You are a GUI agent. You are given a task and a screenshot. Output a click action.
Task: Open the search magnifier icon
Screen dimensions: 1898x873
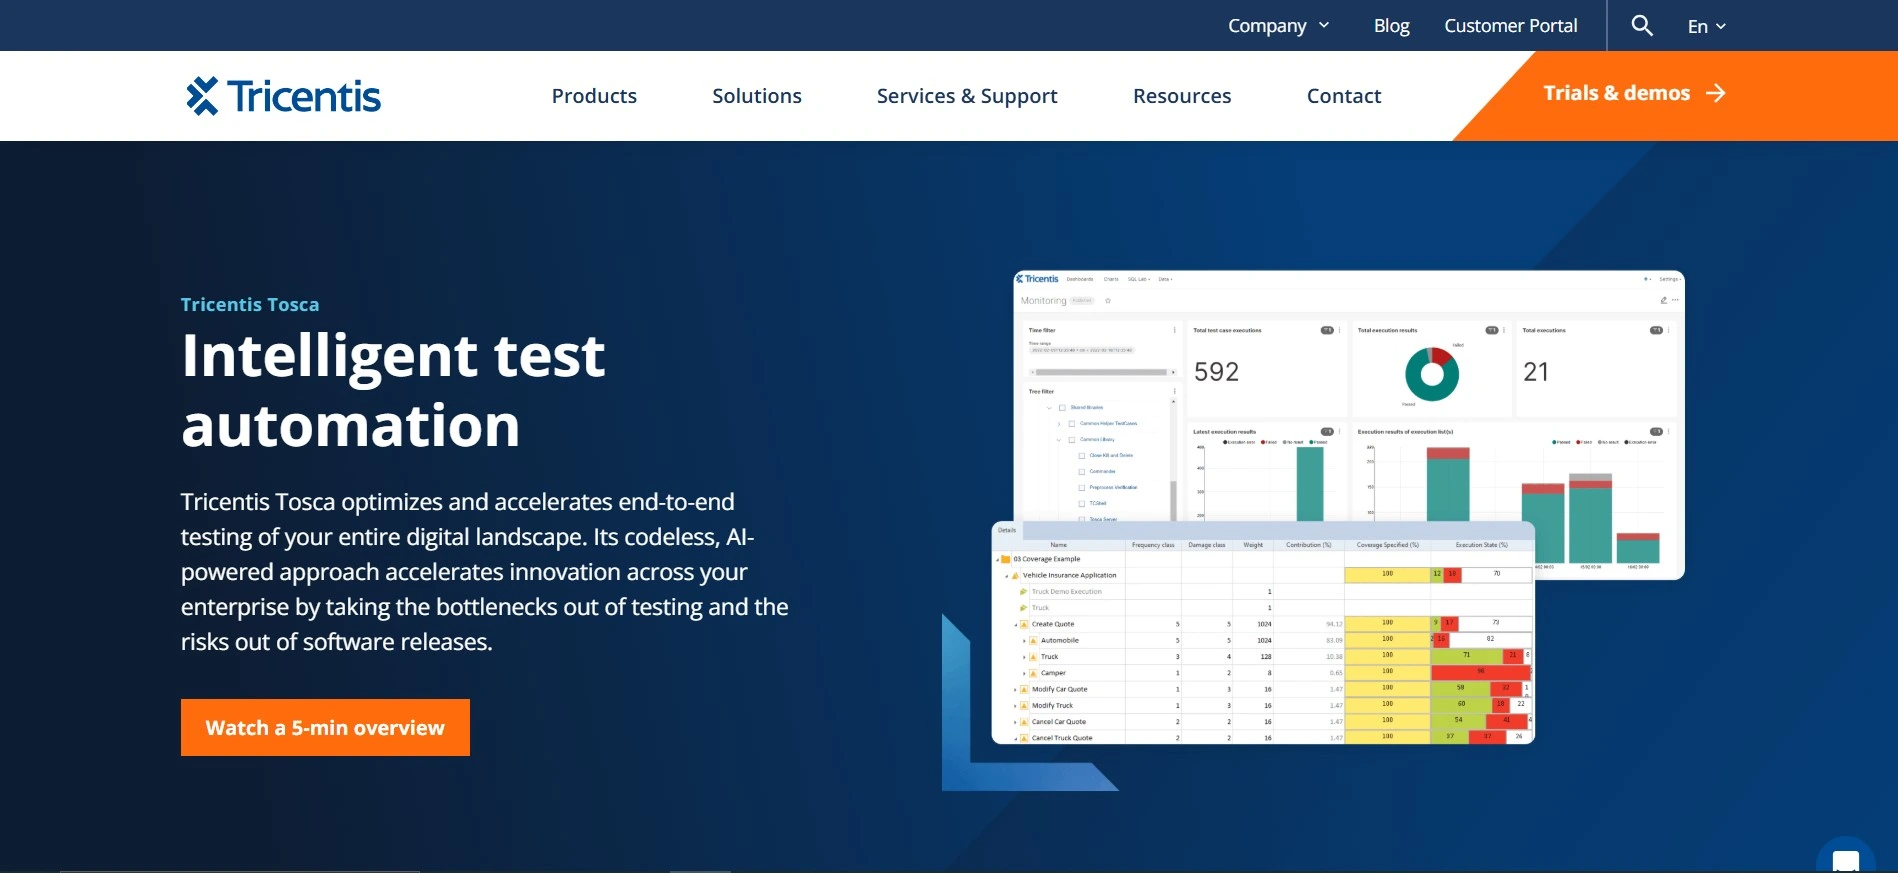(x=1641, y=25)
